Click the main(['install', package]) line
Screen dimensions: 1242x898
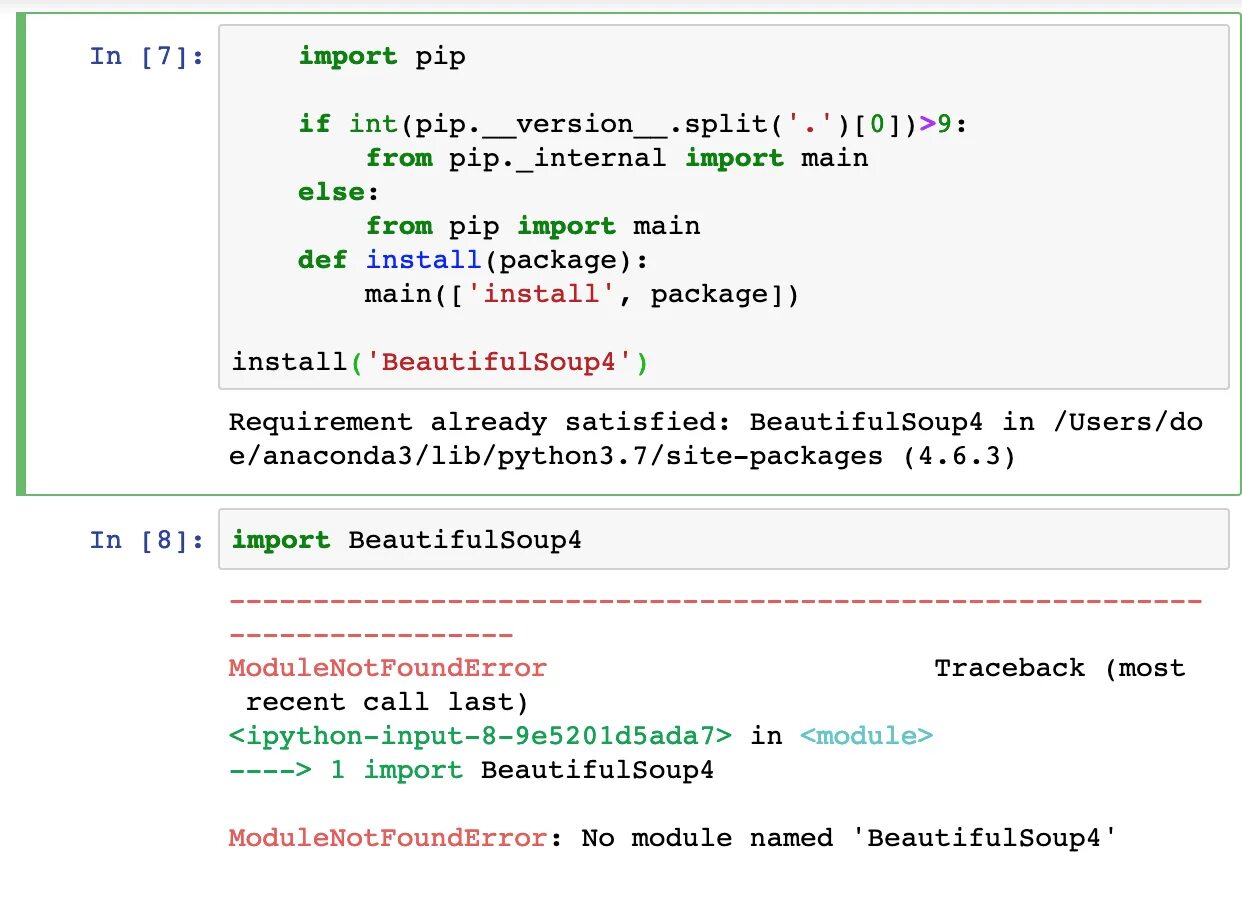click(583, 294)
